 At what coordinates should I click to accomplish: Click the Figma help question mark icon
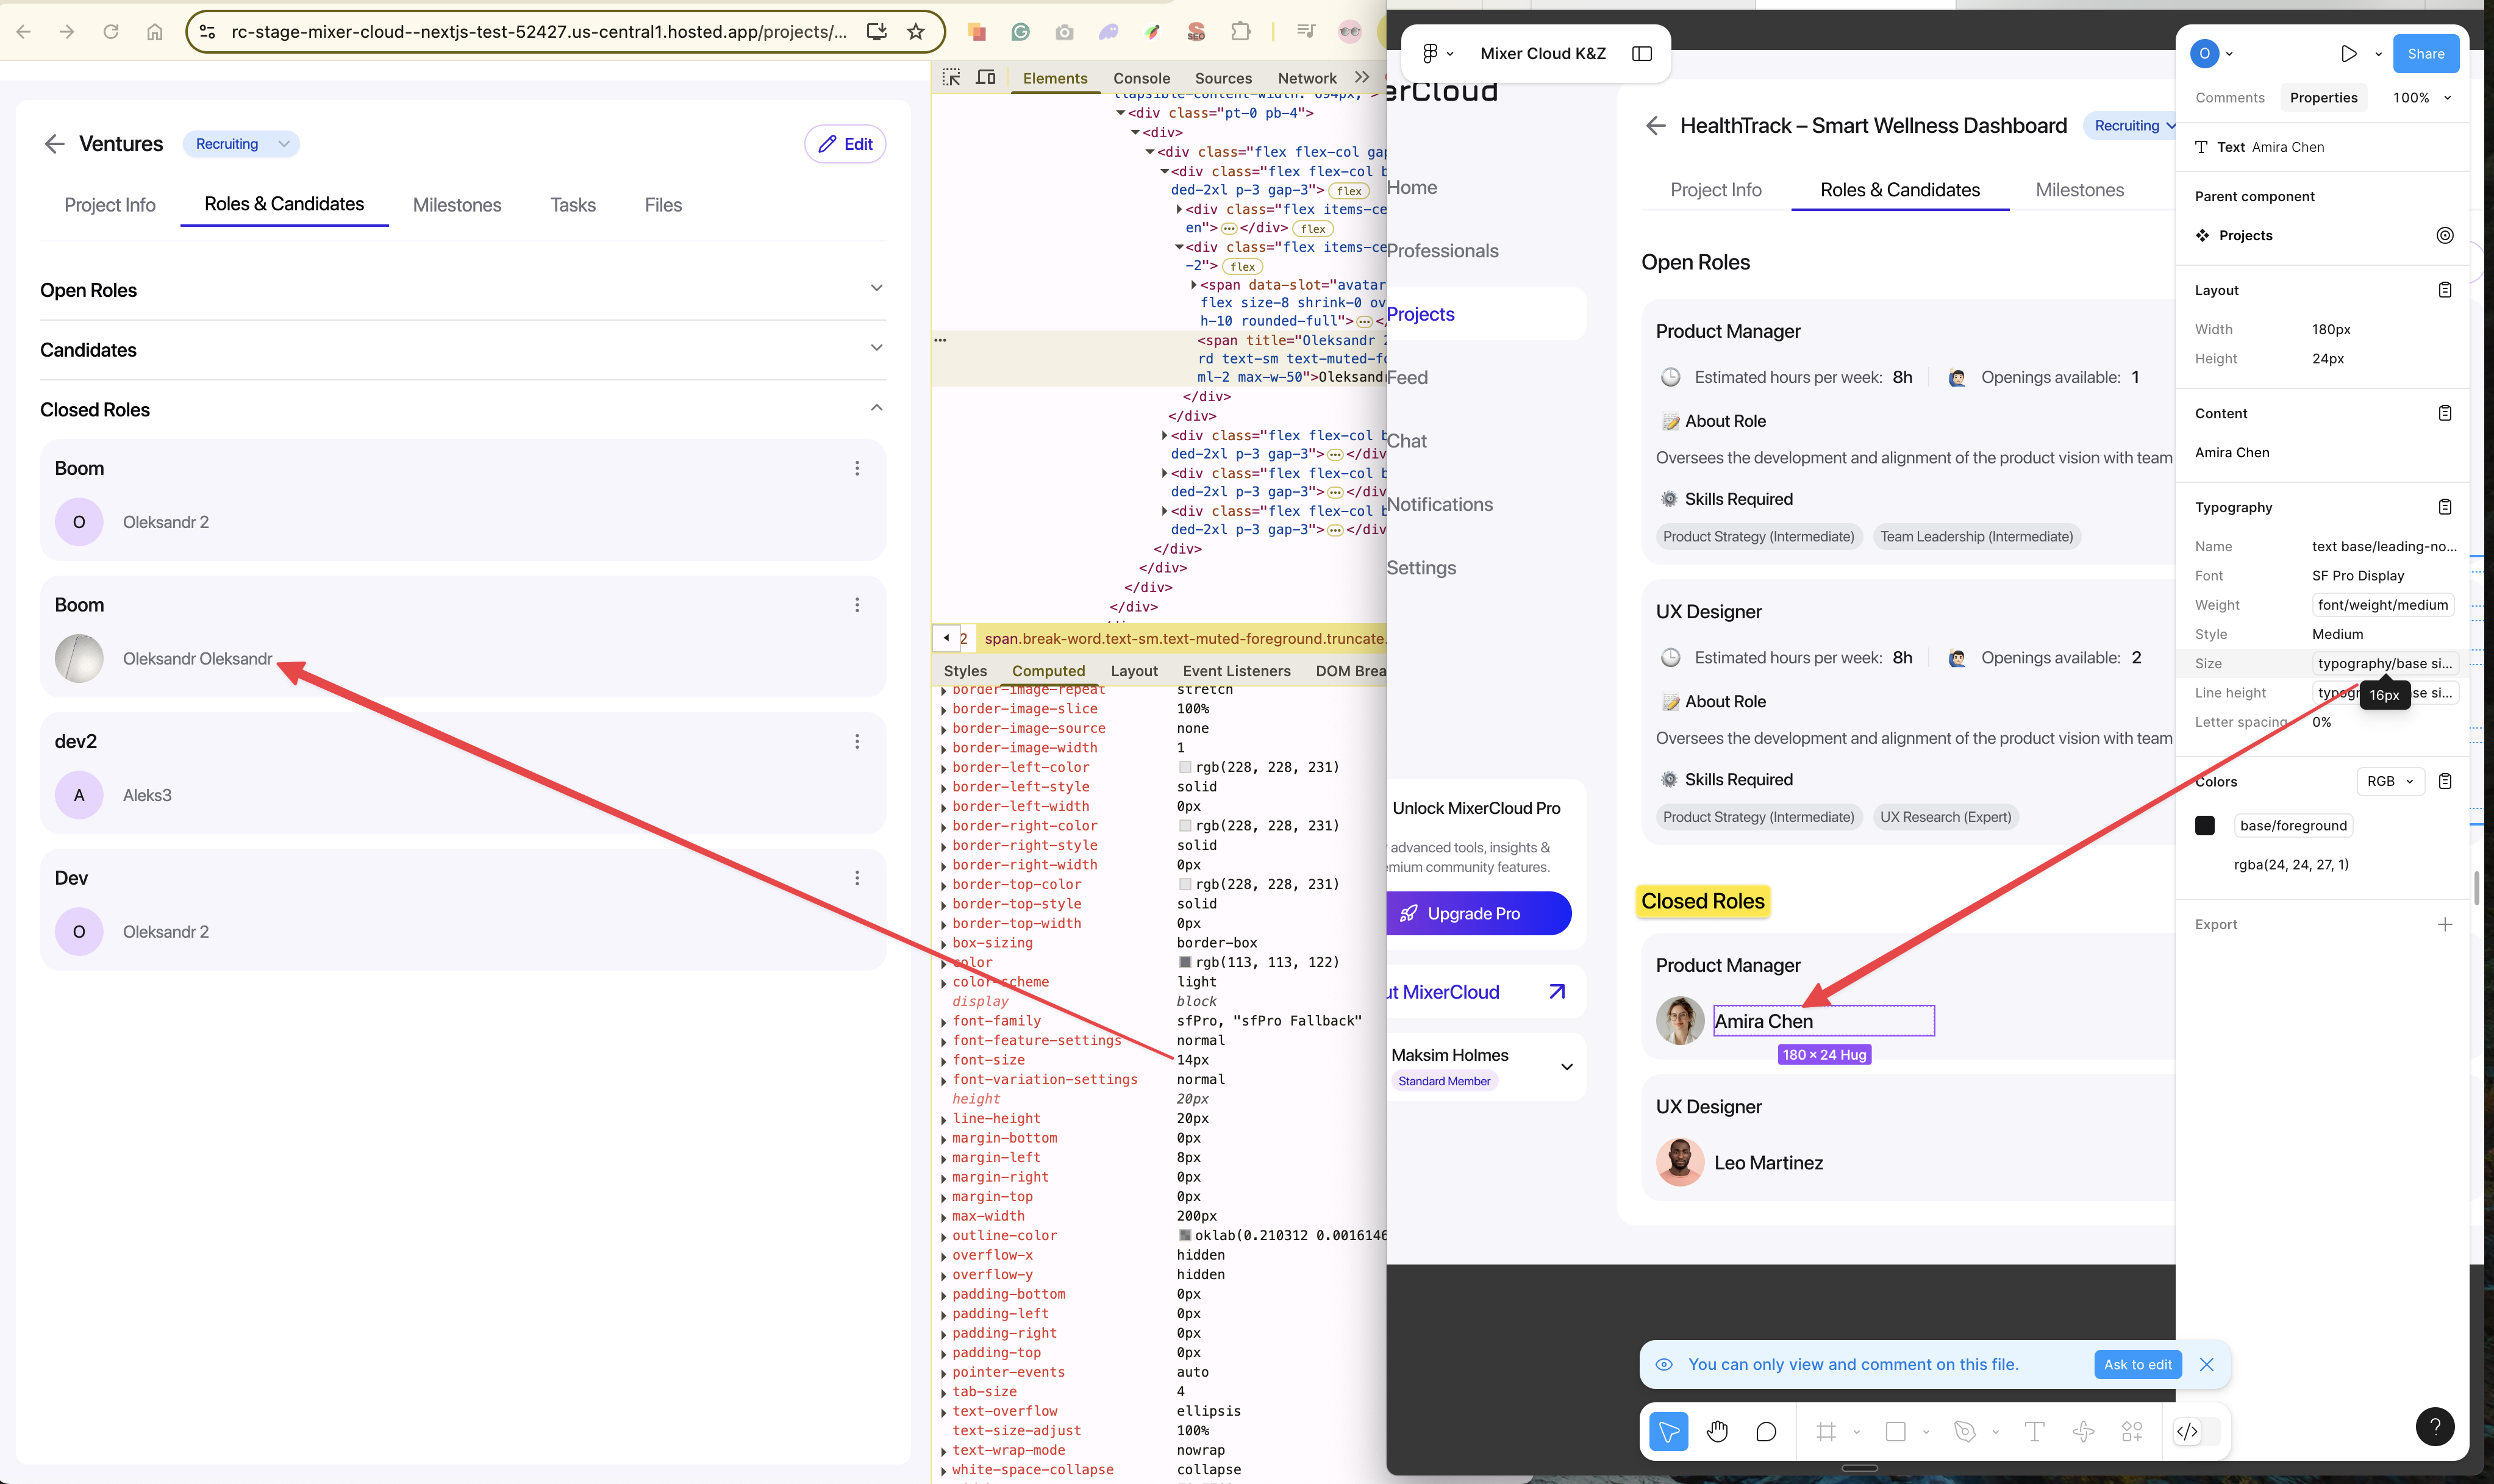click(x=2434, y=1426)
